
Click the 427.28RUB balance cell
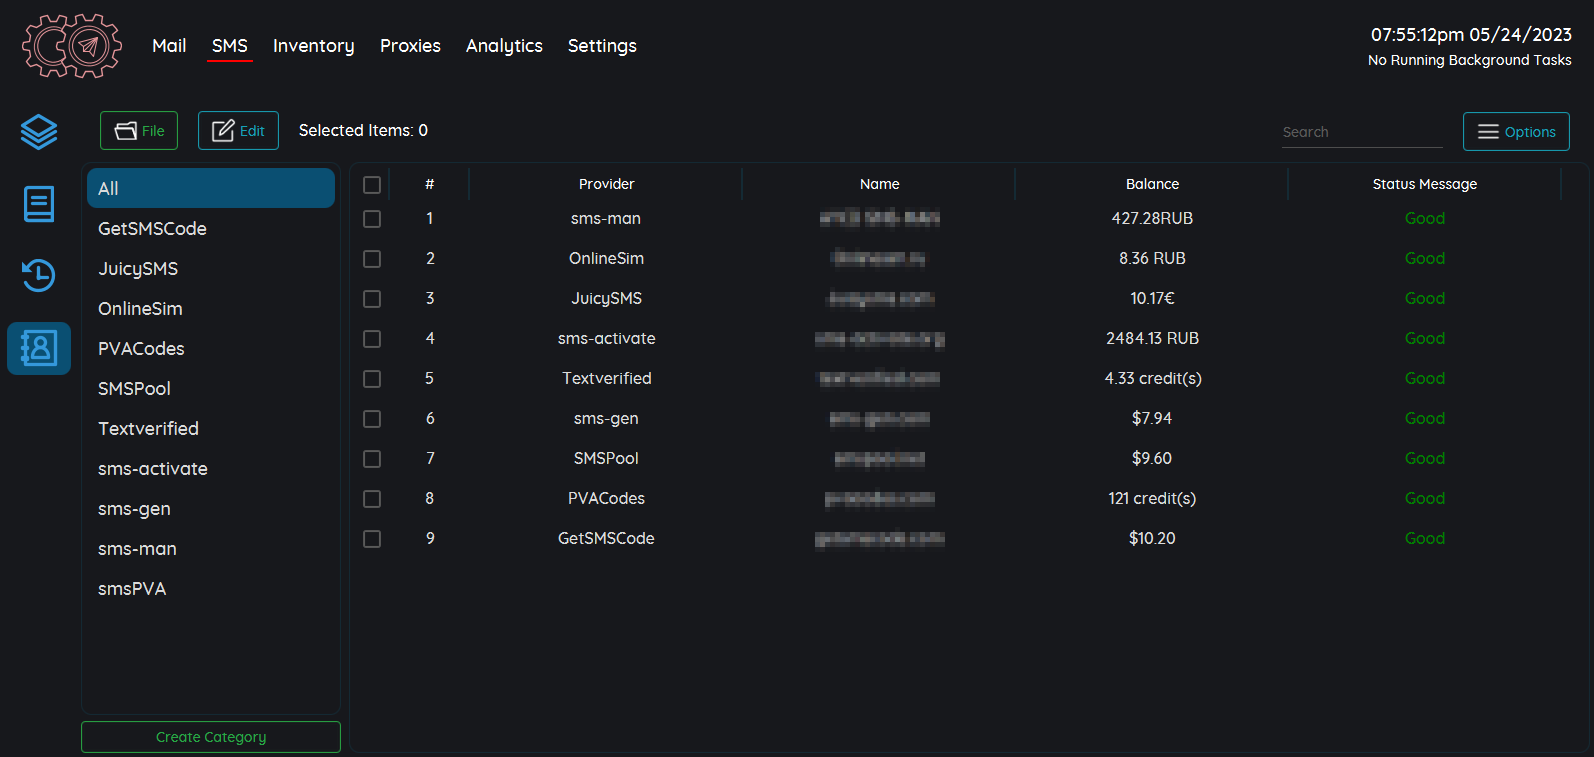(1152, 218)
